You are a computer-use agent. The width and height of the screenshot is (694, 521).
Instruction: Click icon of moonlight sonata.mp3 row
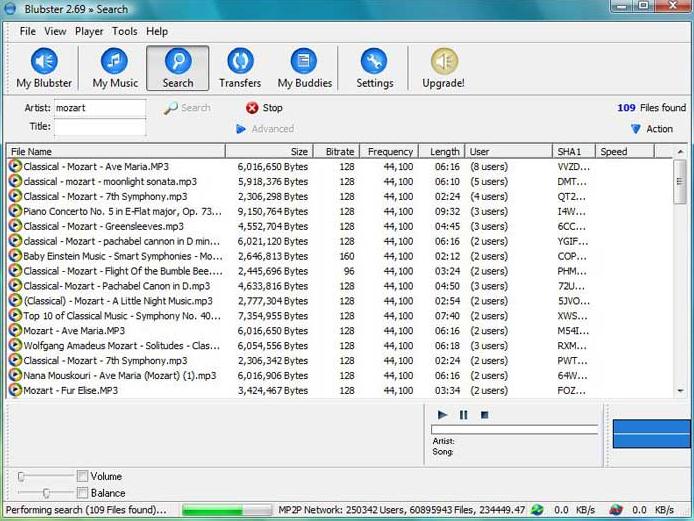(15, 181)
